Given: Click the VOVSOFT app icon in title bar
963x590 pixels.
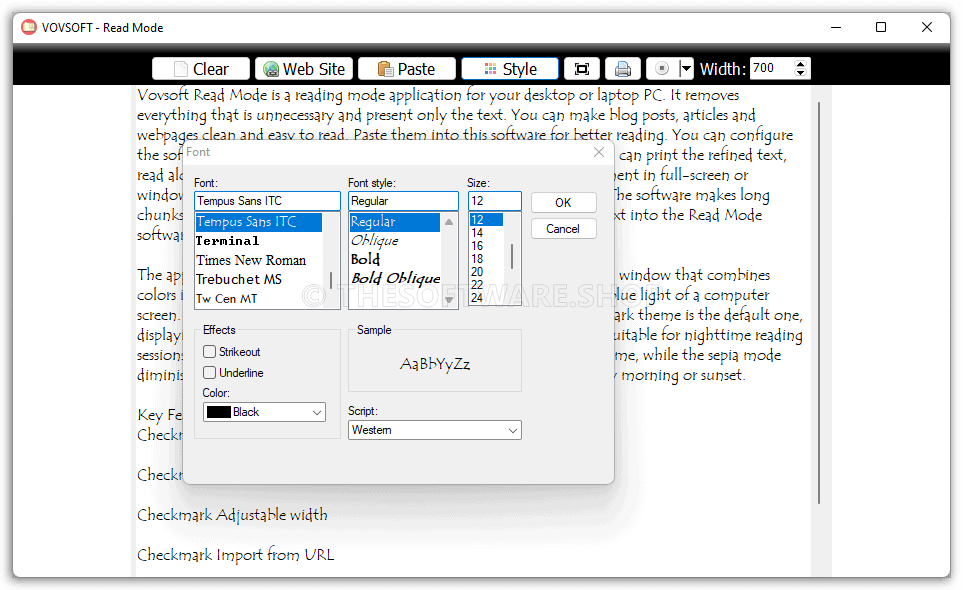Looking at the screenshot, I should point(29,27).
